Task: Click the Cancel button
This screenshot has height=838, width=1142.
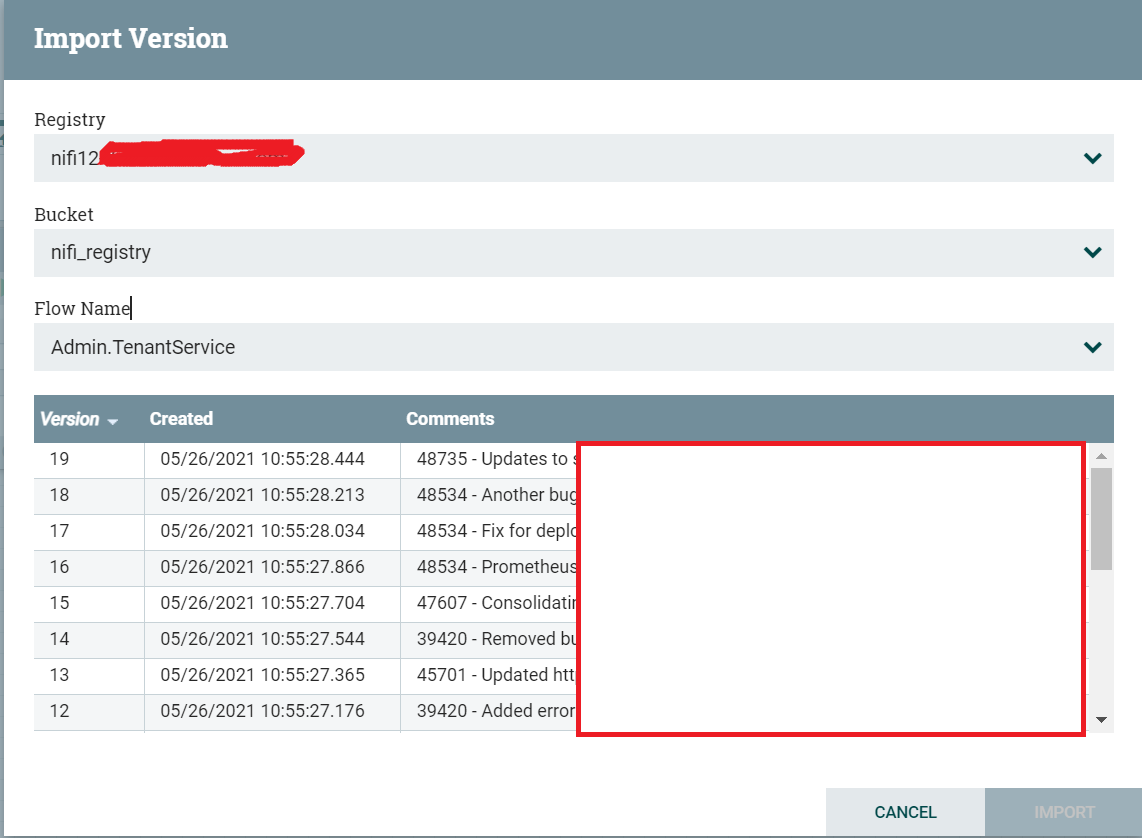Action: [x=905, y=812]
